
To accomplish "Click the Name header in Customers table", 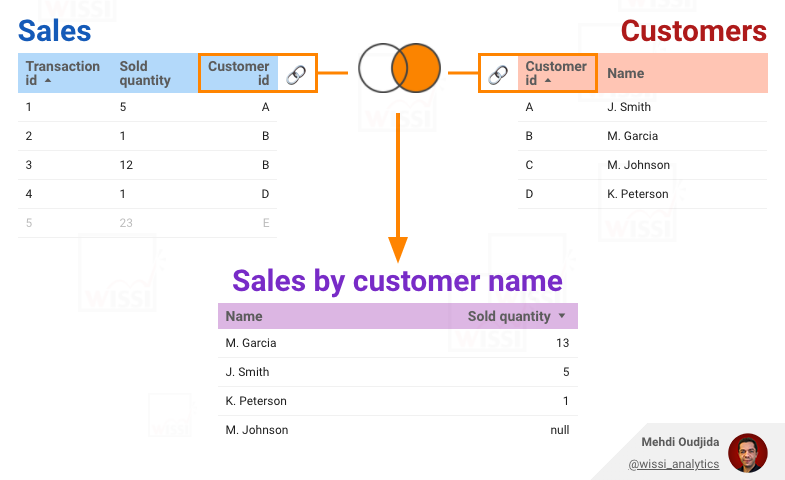I will click(x=625, y=73).
